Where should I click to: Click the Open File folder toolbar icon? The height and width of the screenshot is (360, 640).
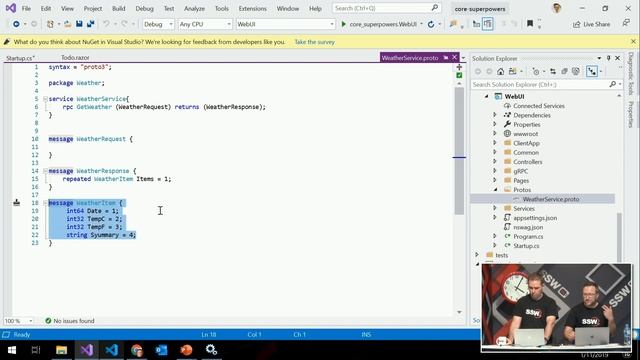[x=67, y=24]
